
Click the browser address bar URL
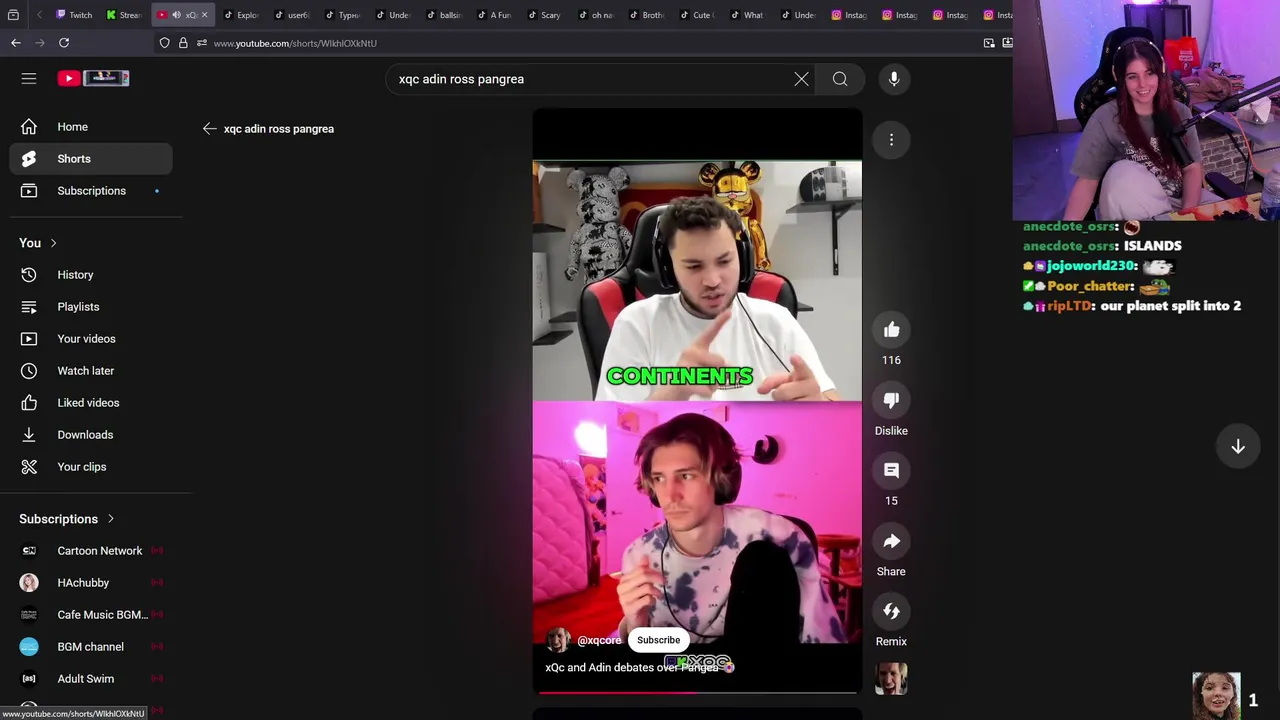click(295, 43)
